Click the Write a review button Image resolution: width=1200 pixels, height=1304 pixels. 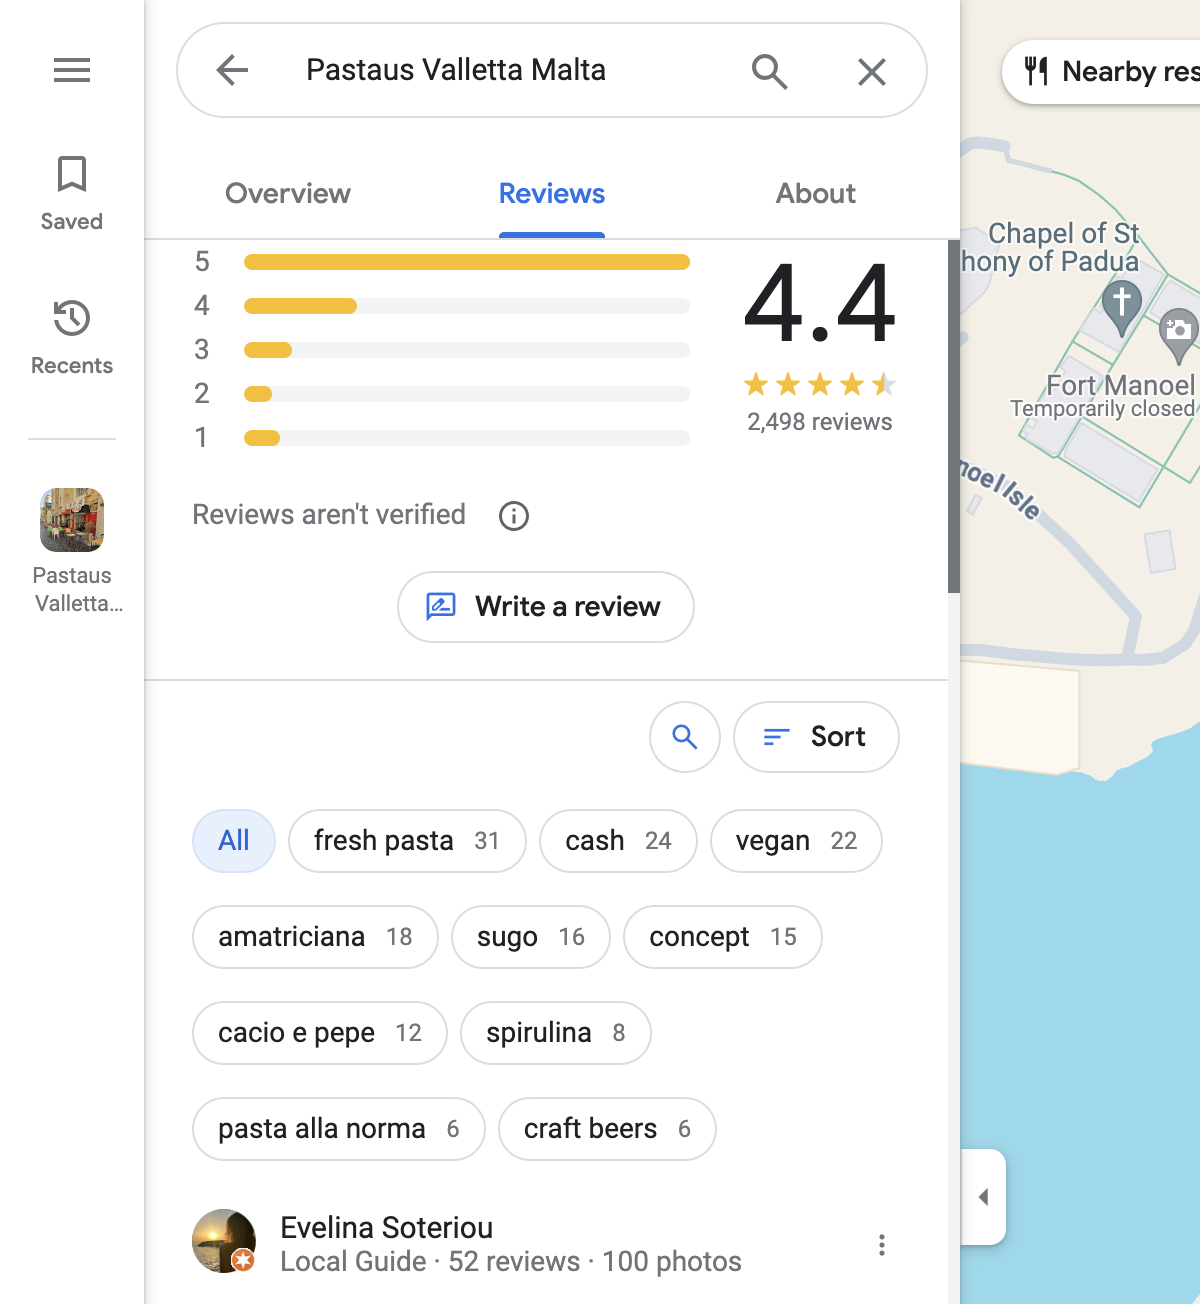tap(546, 607)
